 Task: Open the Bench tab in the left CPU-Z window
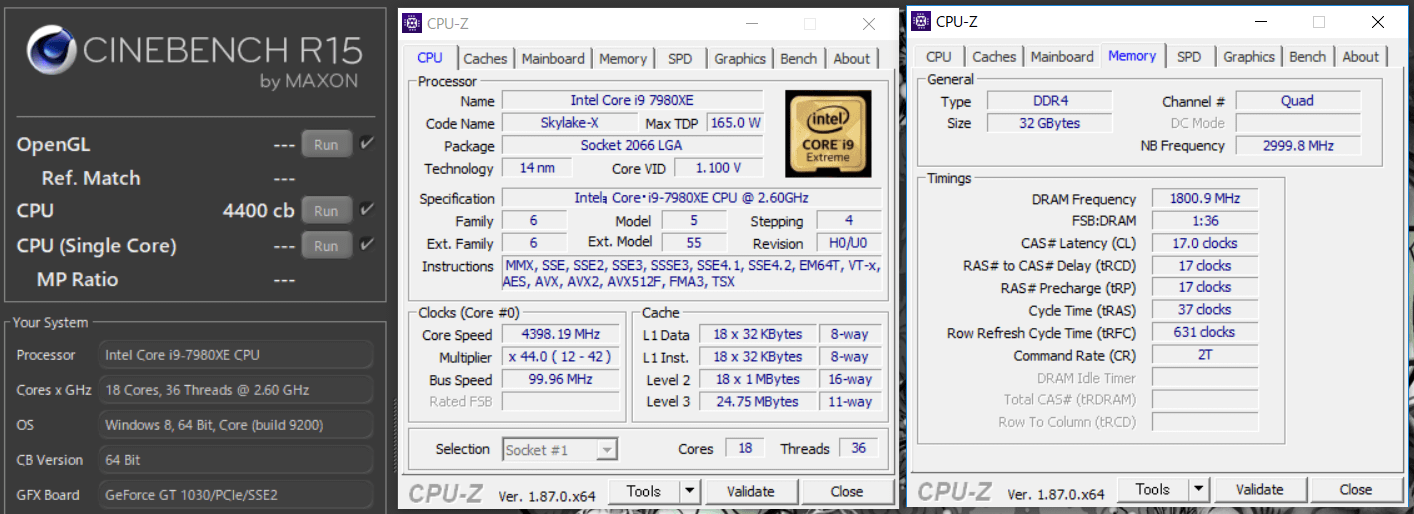coord(798,59)
